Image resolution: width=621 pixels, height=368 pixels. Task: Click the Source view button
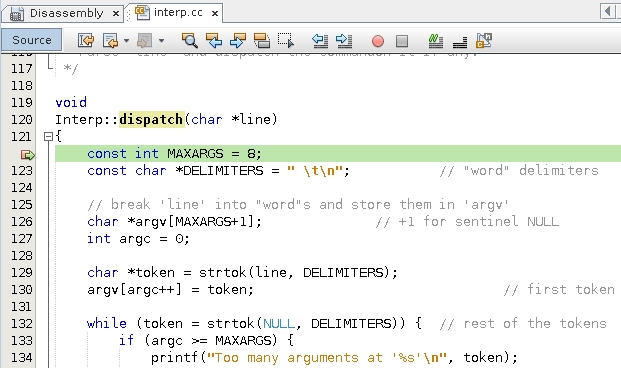pos(32,40)
